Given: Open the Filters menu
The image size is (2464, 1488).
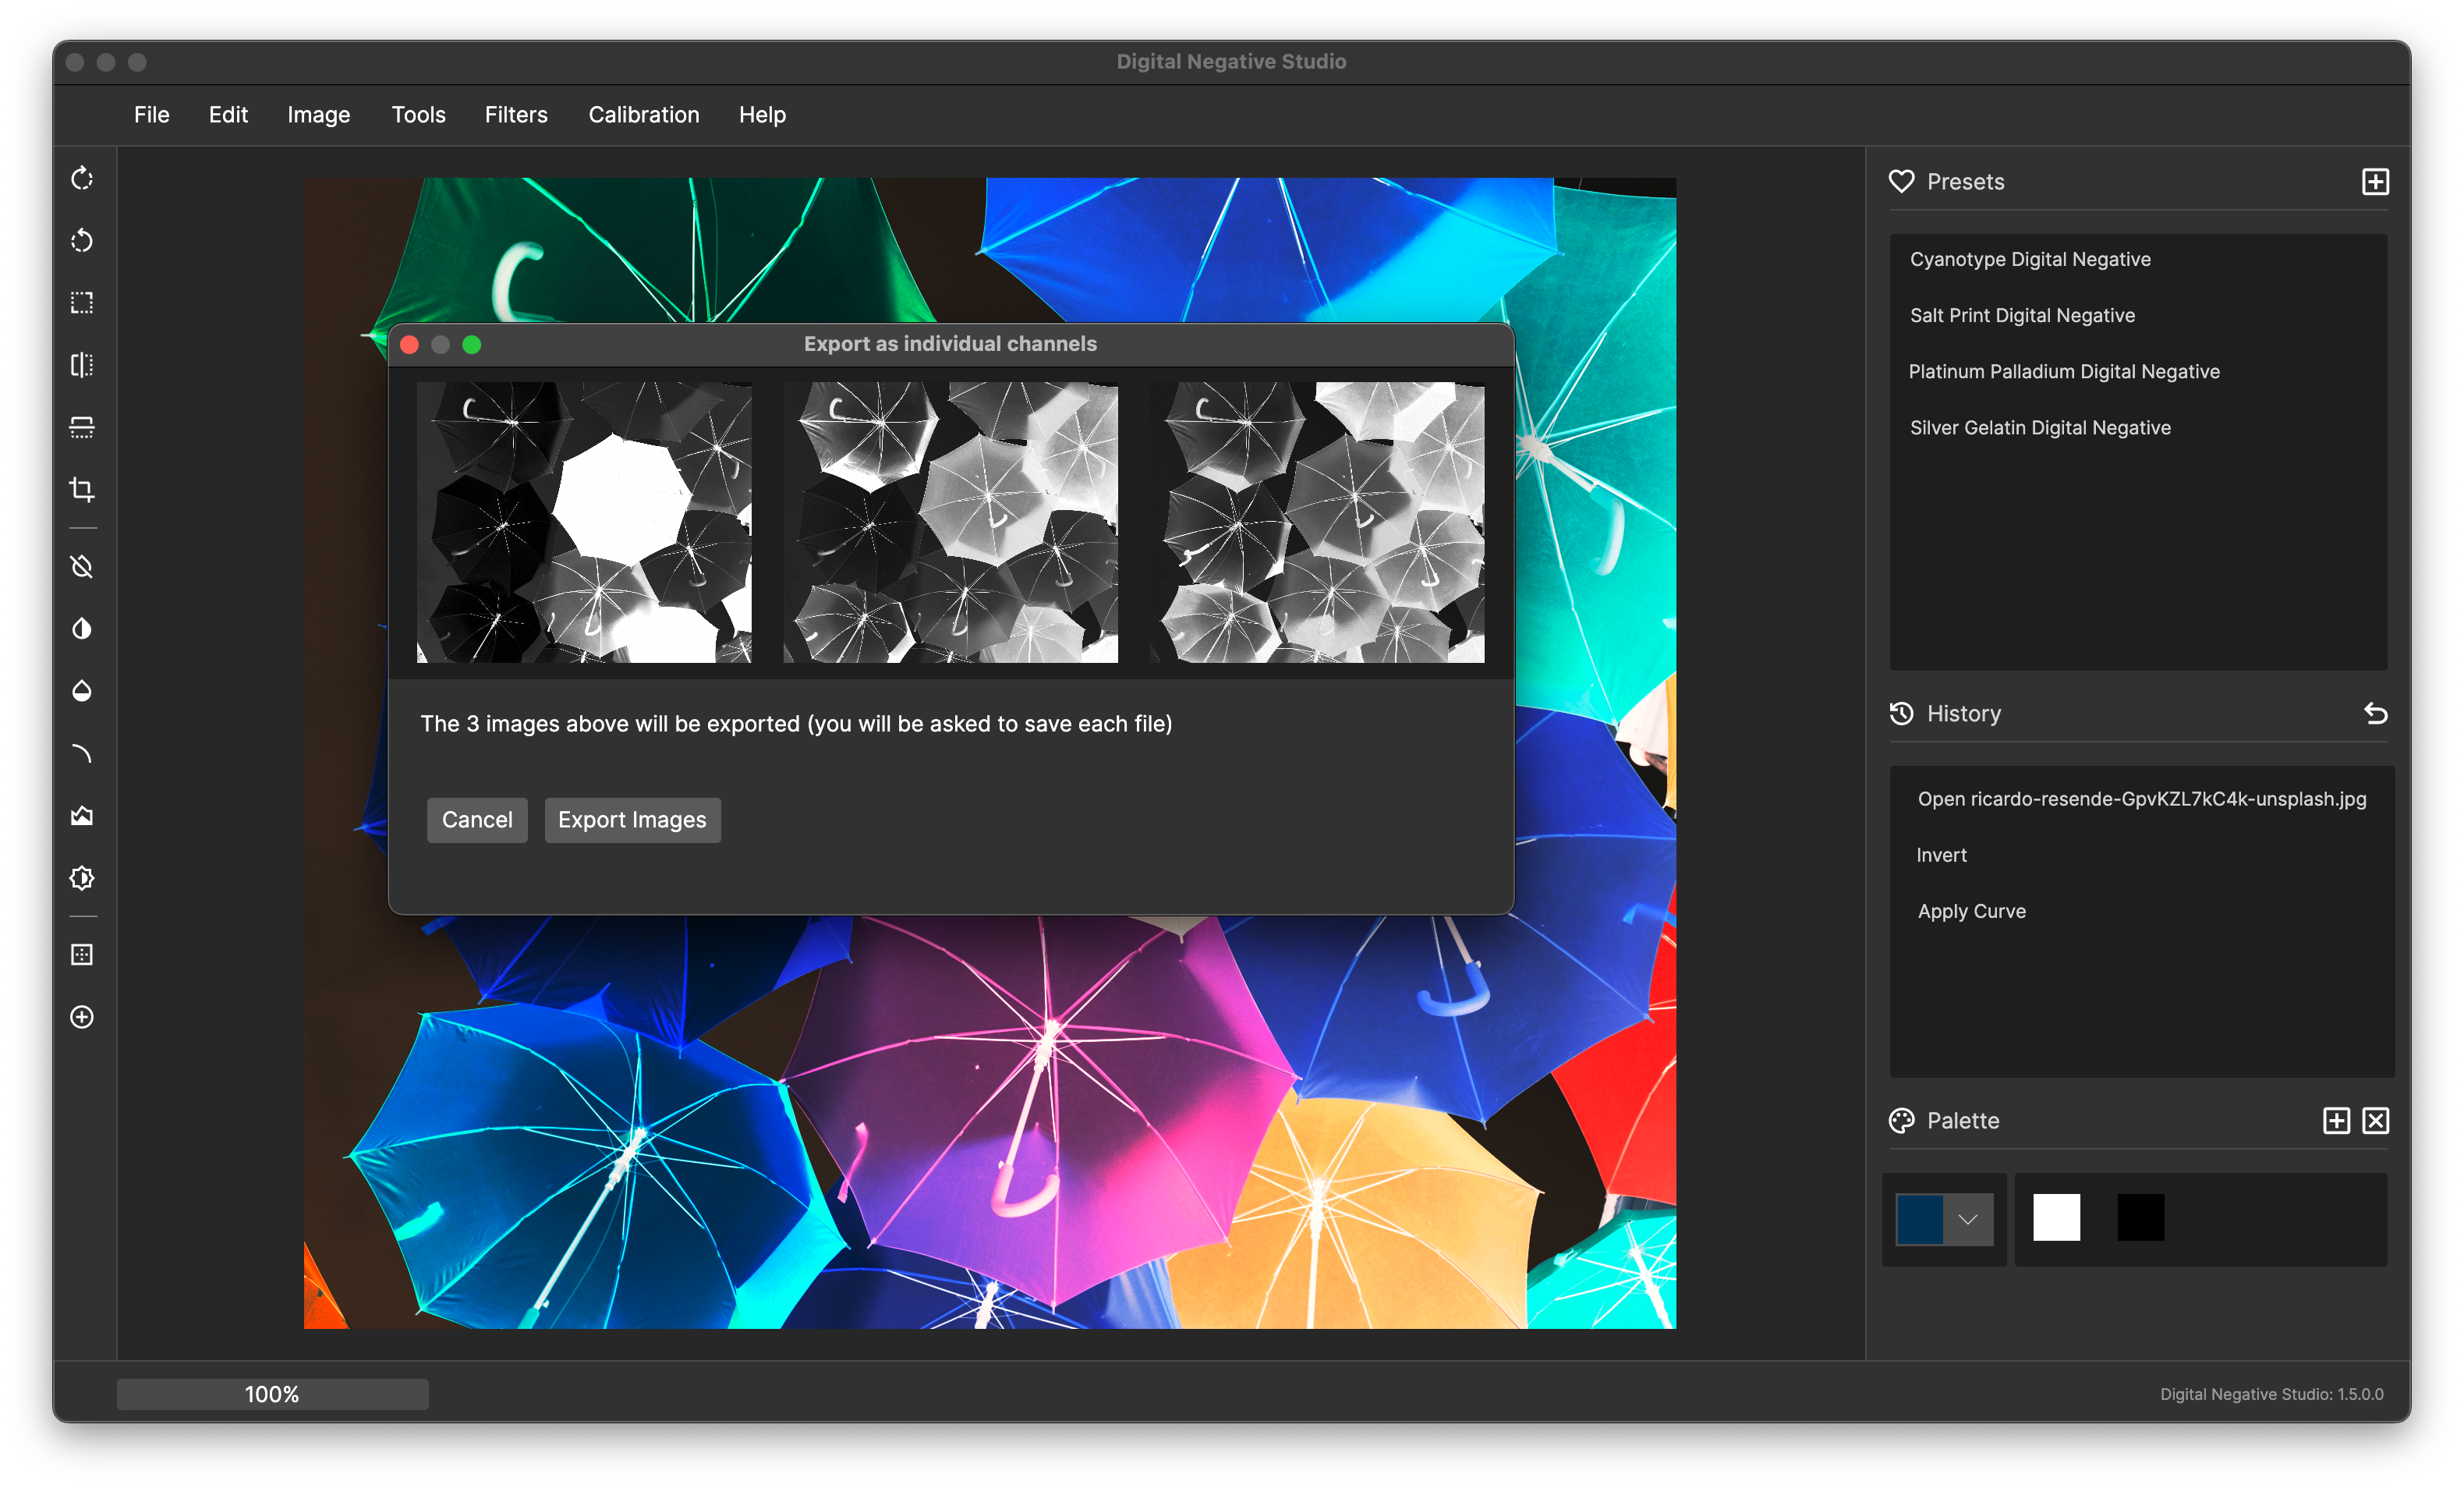Looking at the screenshot, I should pos(516,115).
